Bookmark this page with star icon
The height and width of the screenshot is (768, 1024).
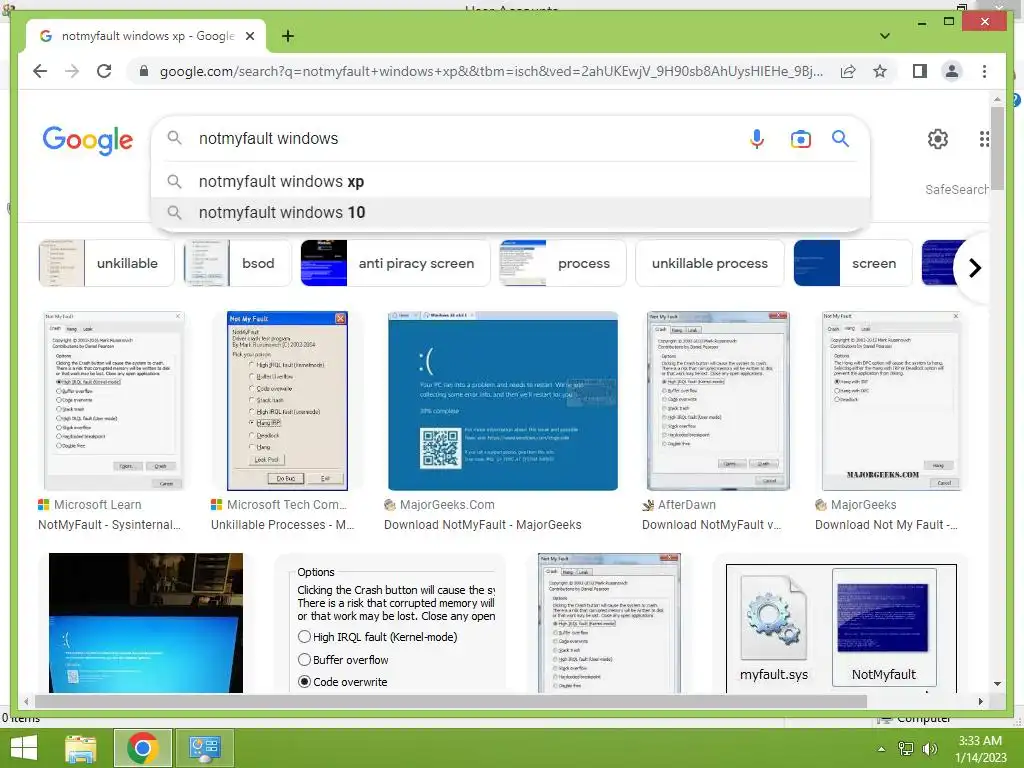(x=880, y=71)
